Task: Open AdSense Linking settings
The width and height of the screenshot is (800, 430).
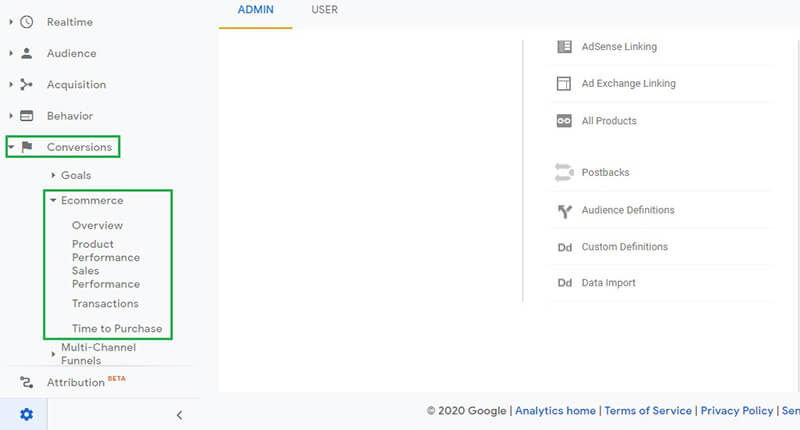Action: [619, 47]
